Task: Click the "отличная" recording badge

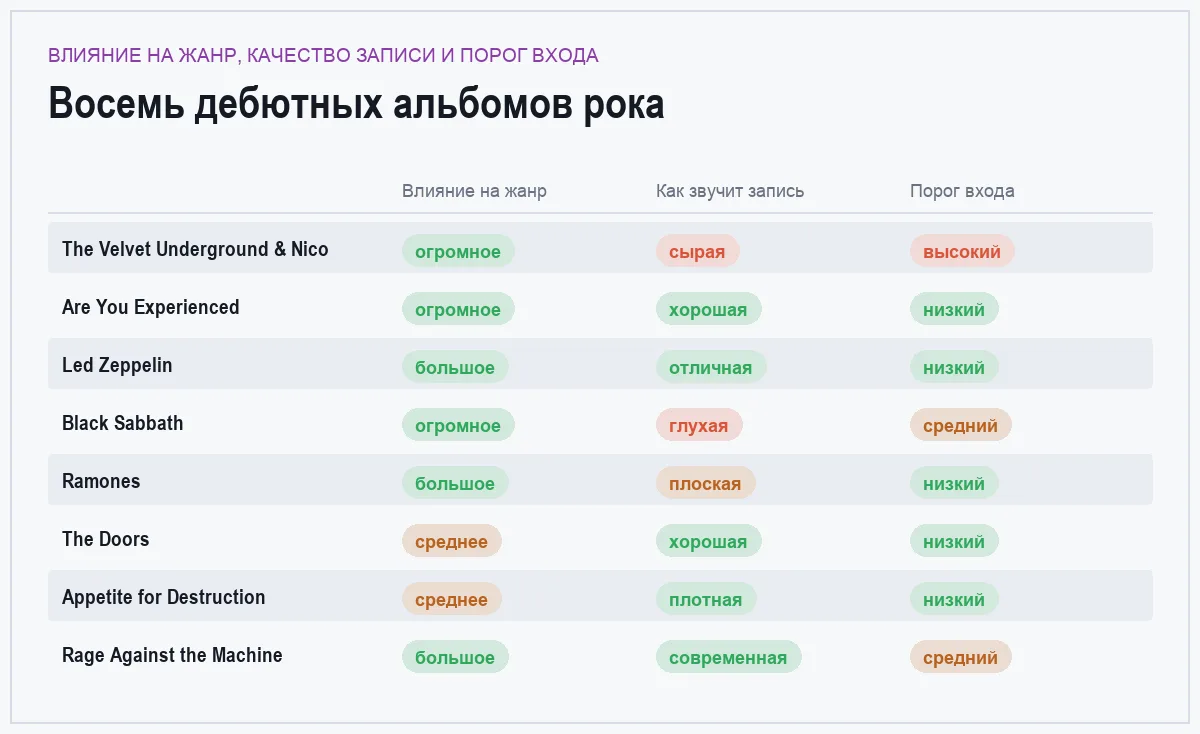Action: pyautogui.click(x=711, y=367)
